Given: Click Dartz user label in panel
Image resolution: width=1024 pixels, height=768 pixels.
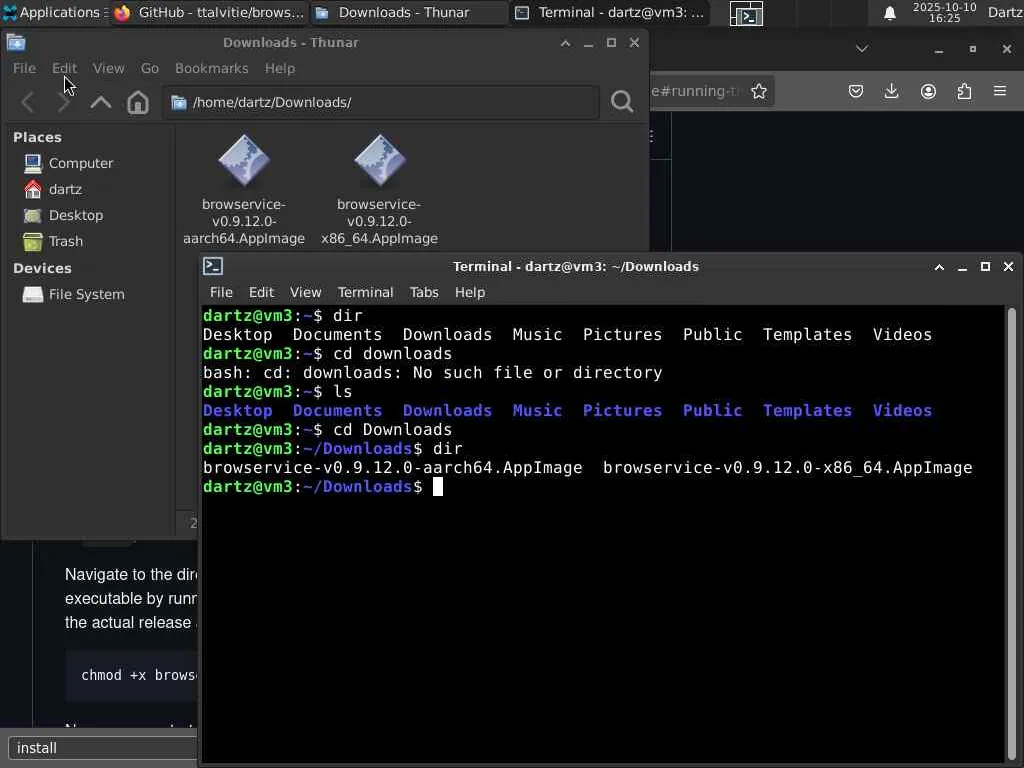Looking at the screenshot, I should coord(1004,12).
